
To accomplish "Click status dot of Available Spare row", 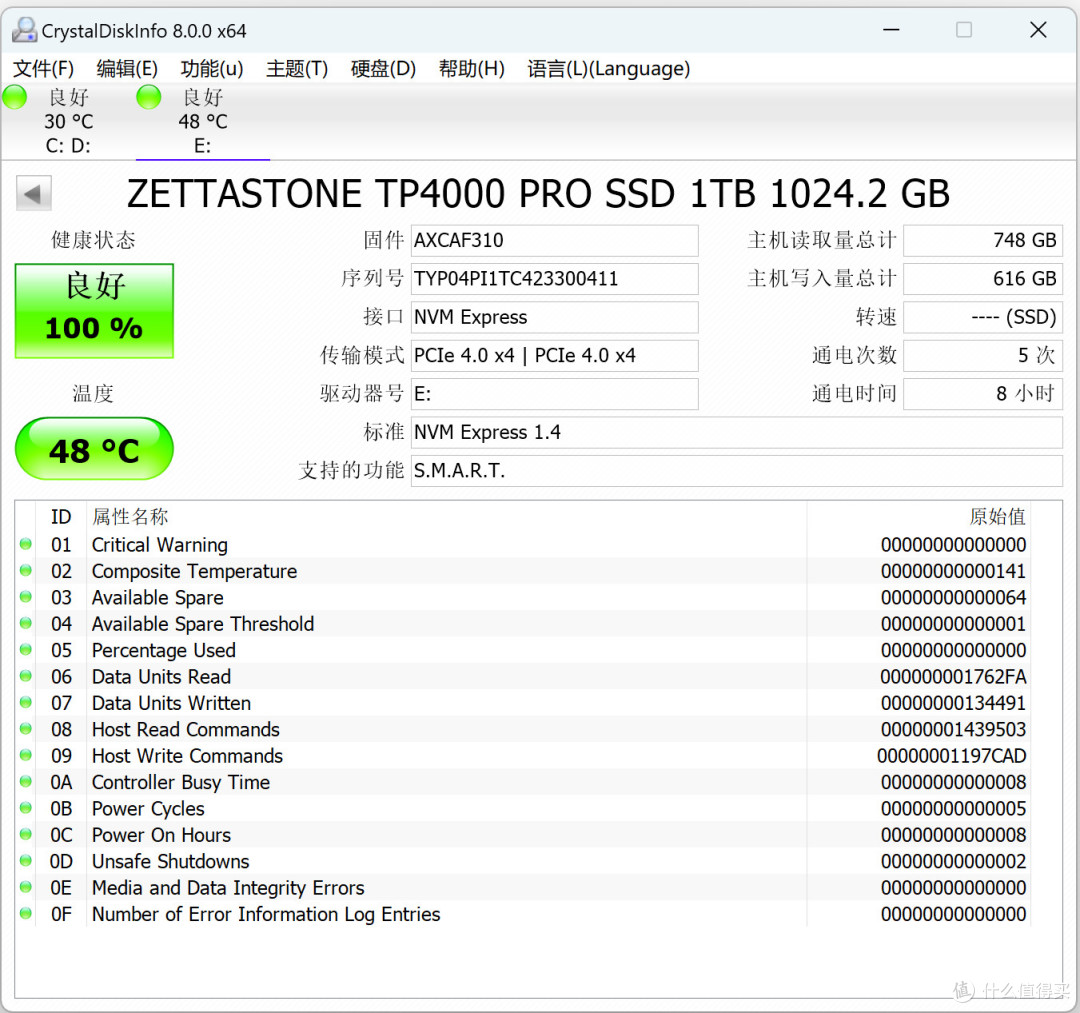I will point(26,596).
